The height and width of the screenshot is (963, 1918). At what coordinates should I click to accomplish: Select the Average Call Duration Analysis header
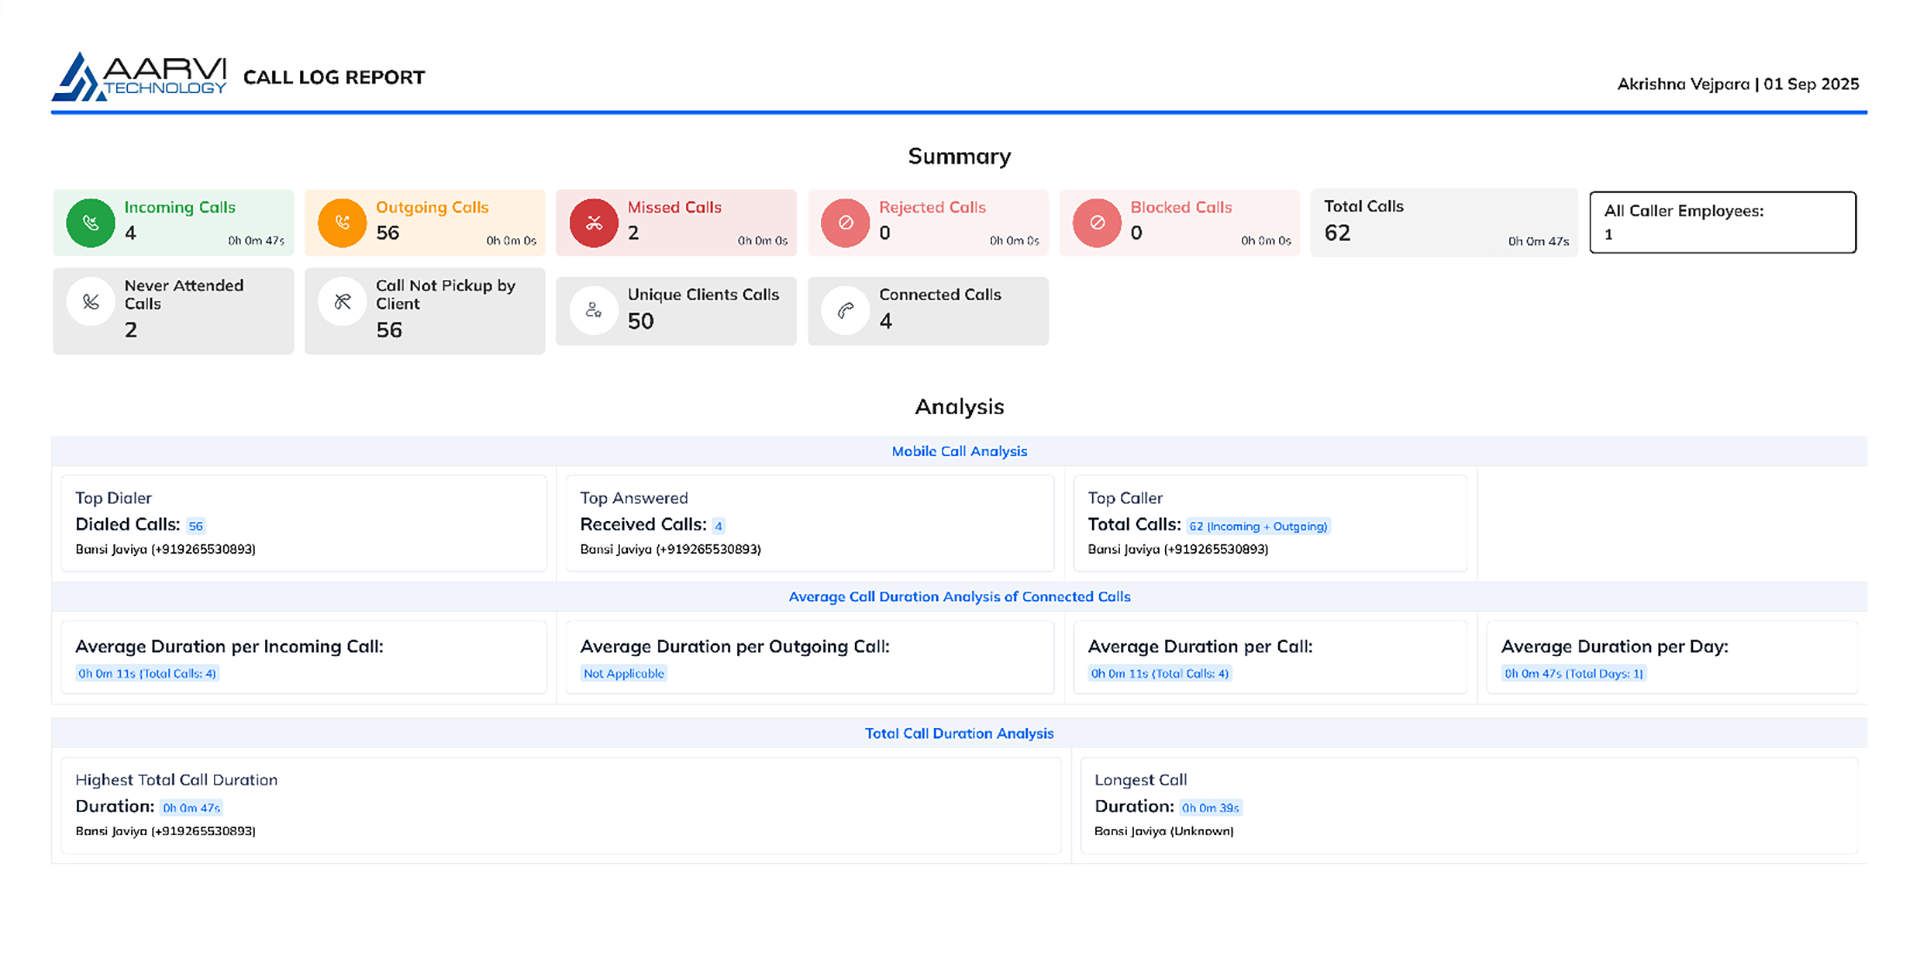pos(959,597)
